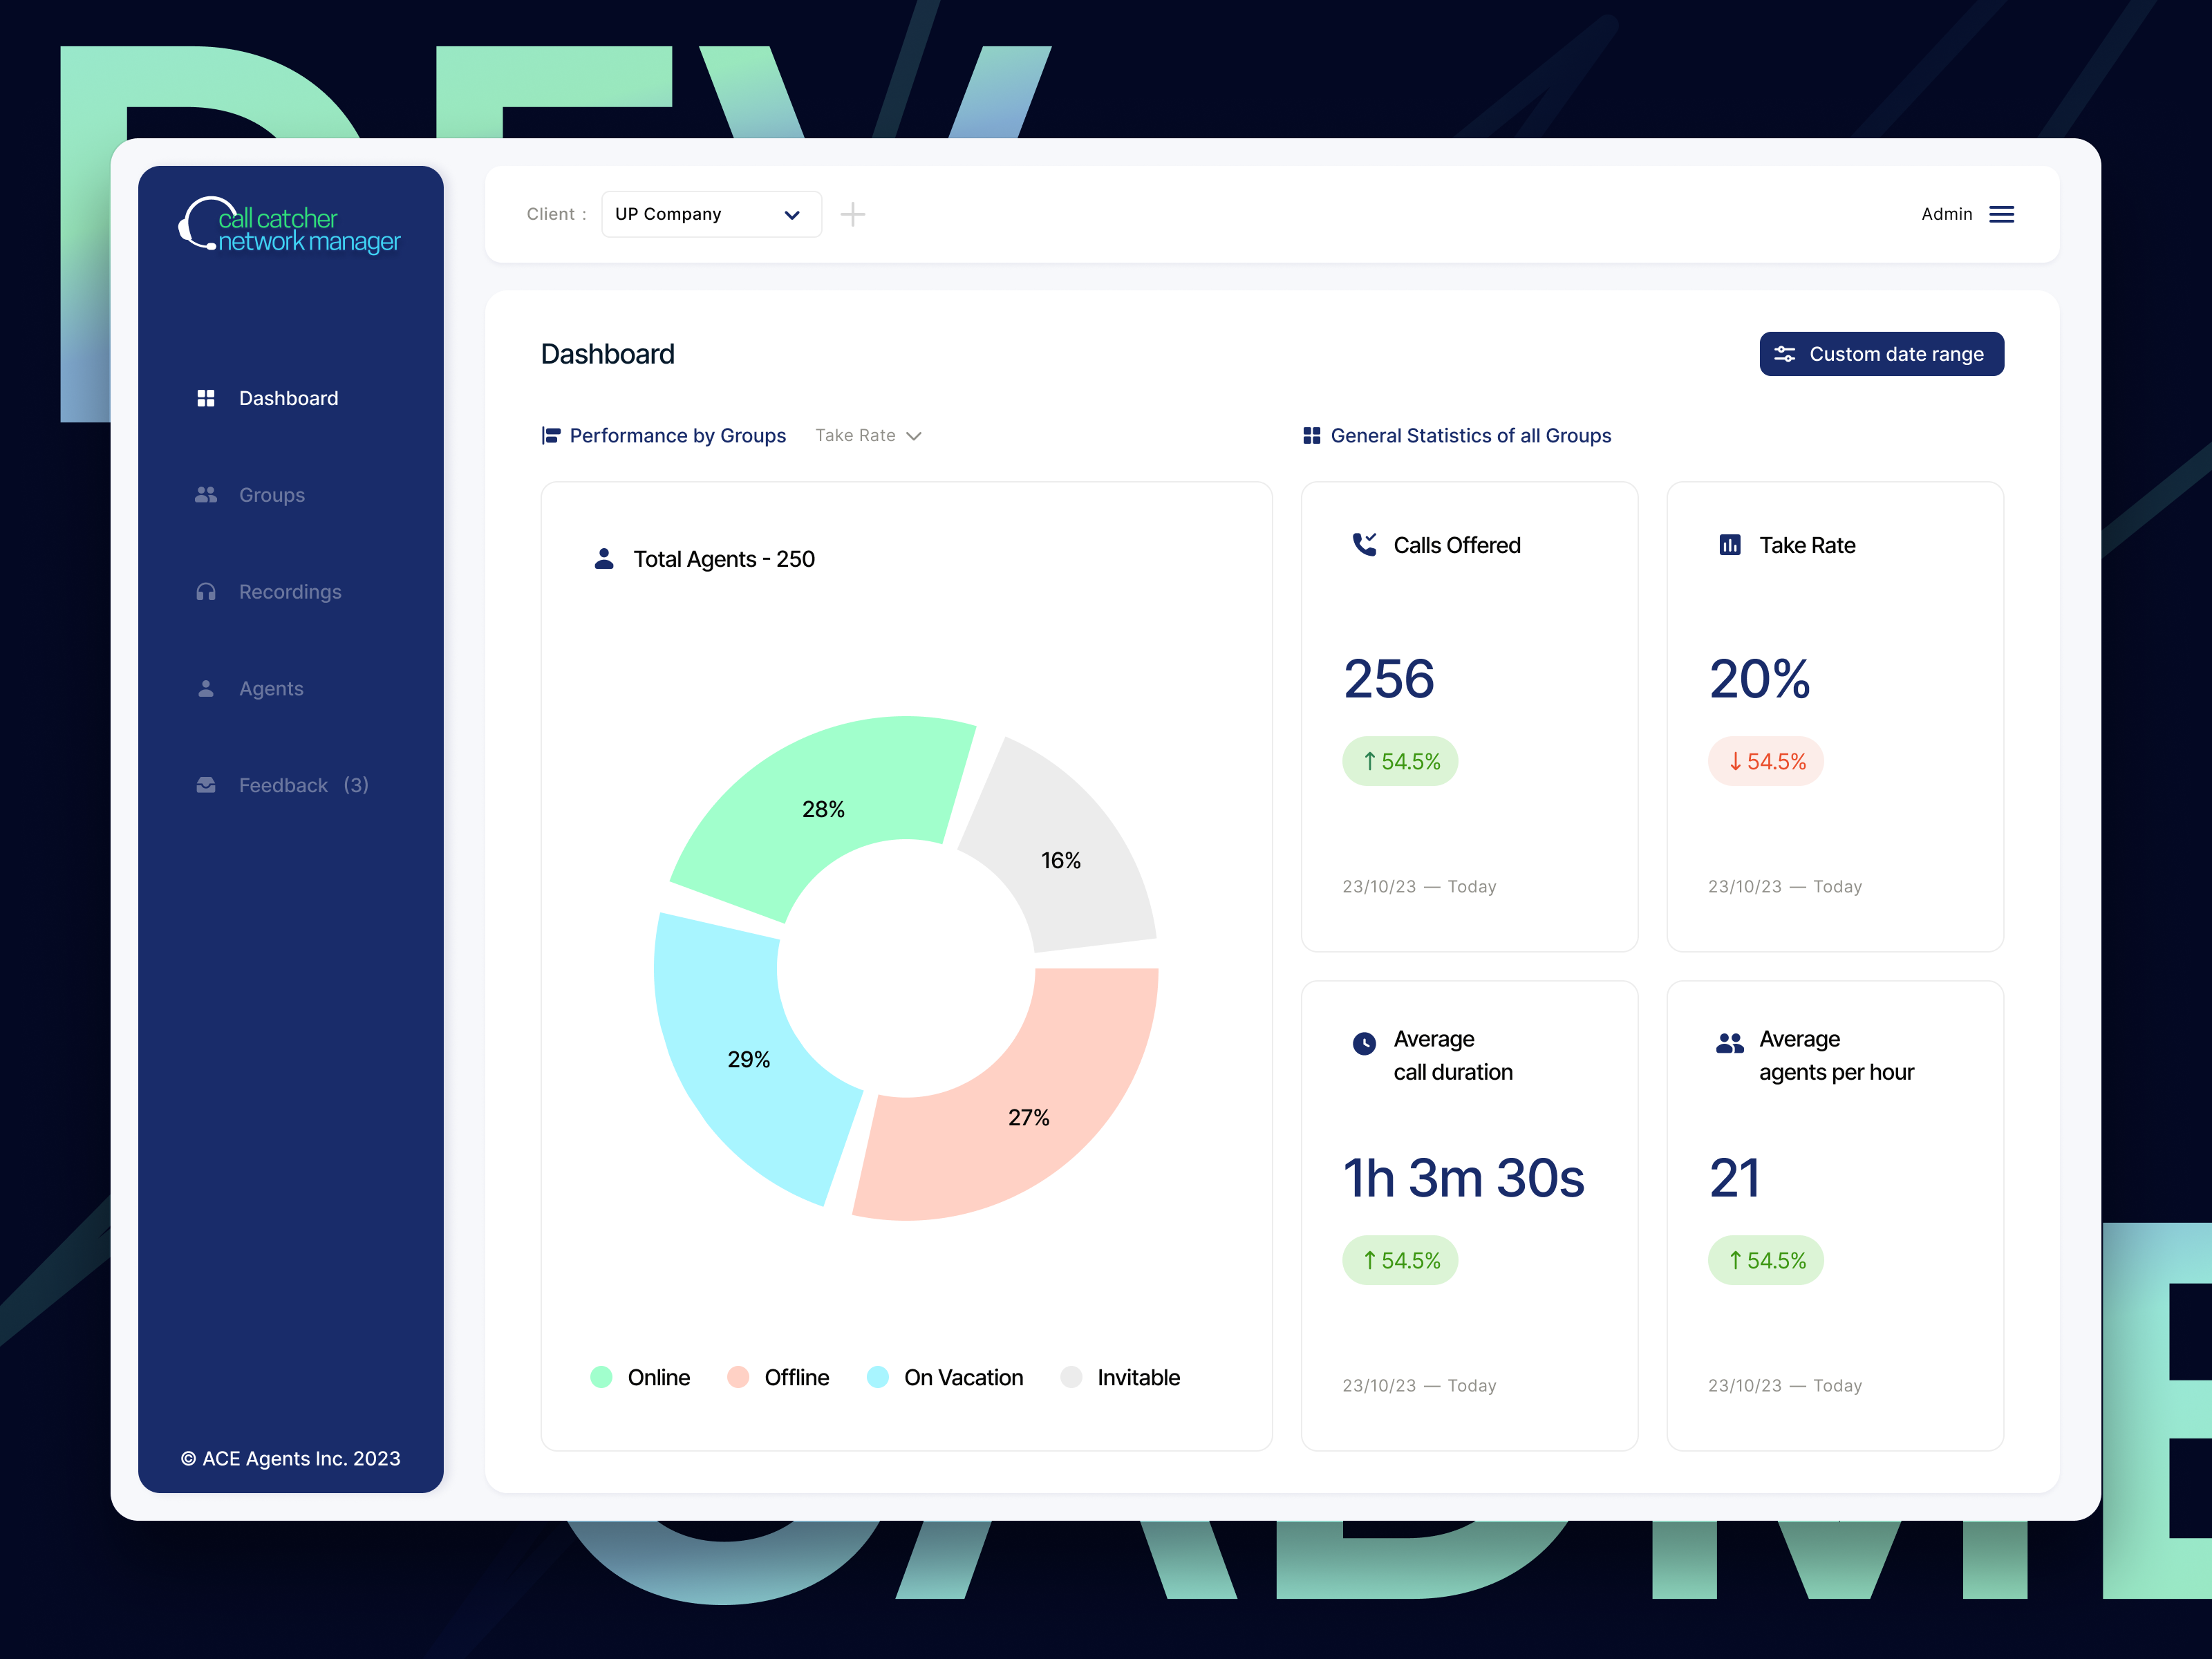The width and height of the screenshot is (2212, 1659).
Task: Open Recordings via the headphone icon
Action: pos(206,591)
